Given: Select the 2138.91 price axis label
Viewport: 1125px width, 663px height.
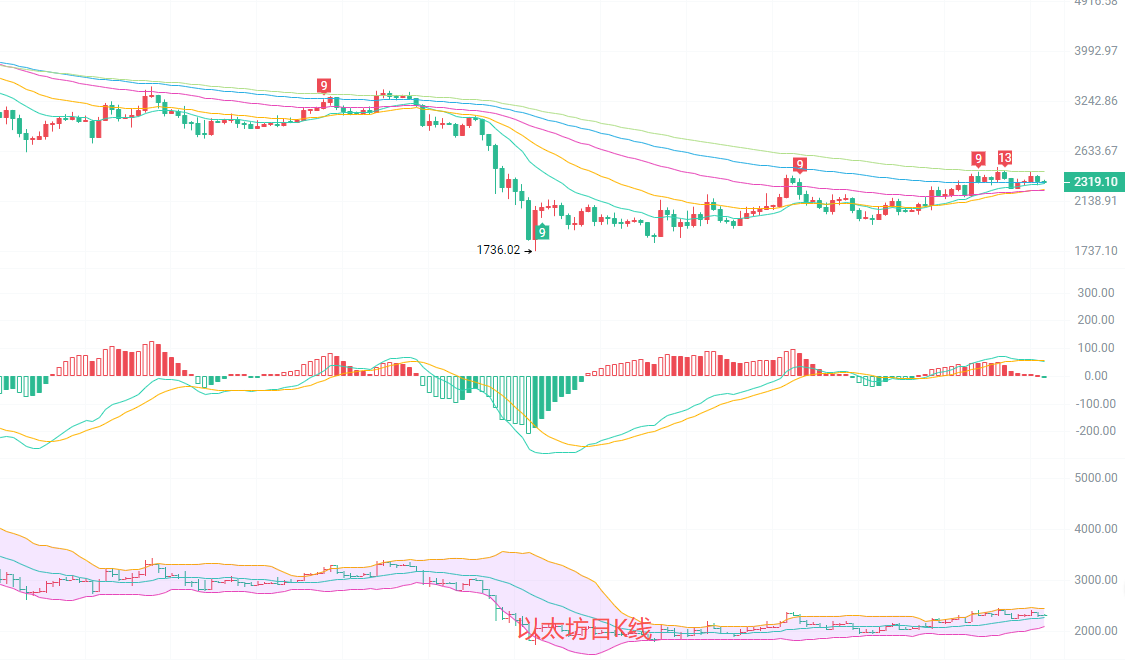Looking at the screenshot, I should [x=1096, y=201].
